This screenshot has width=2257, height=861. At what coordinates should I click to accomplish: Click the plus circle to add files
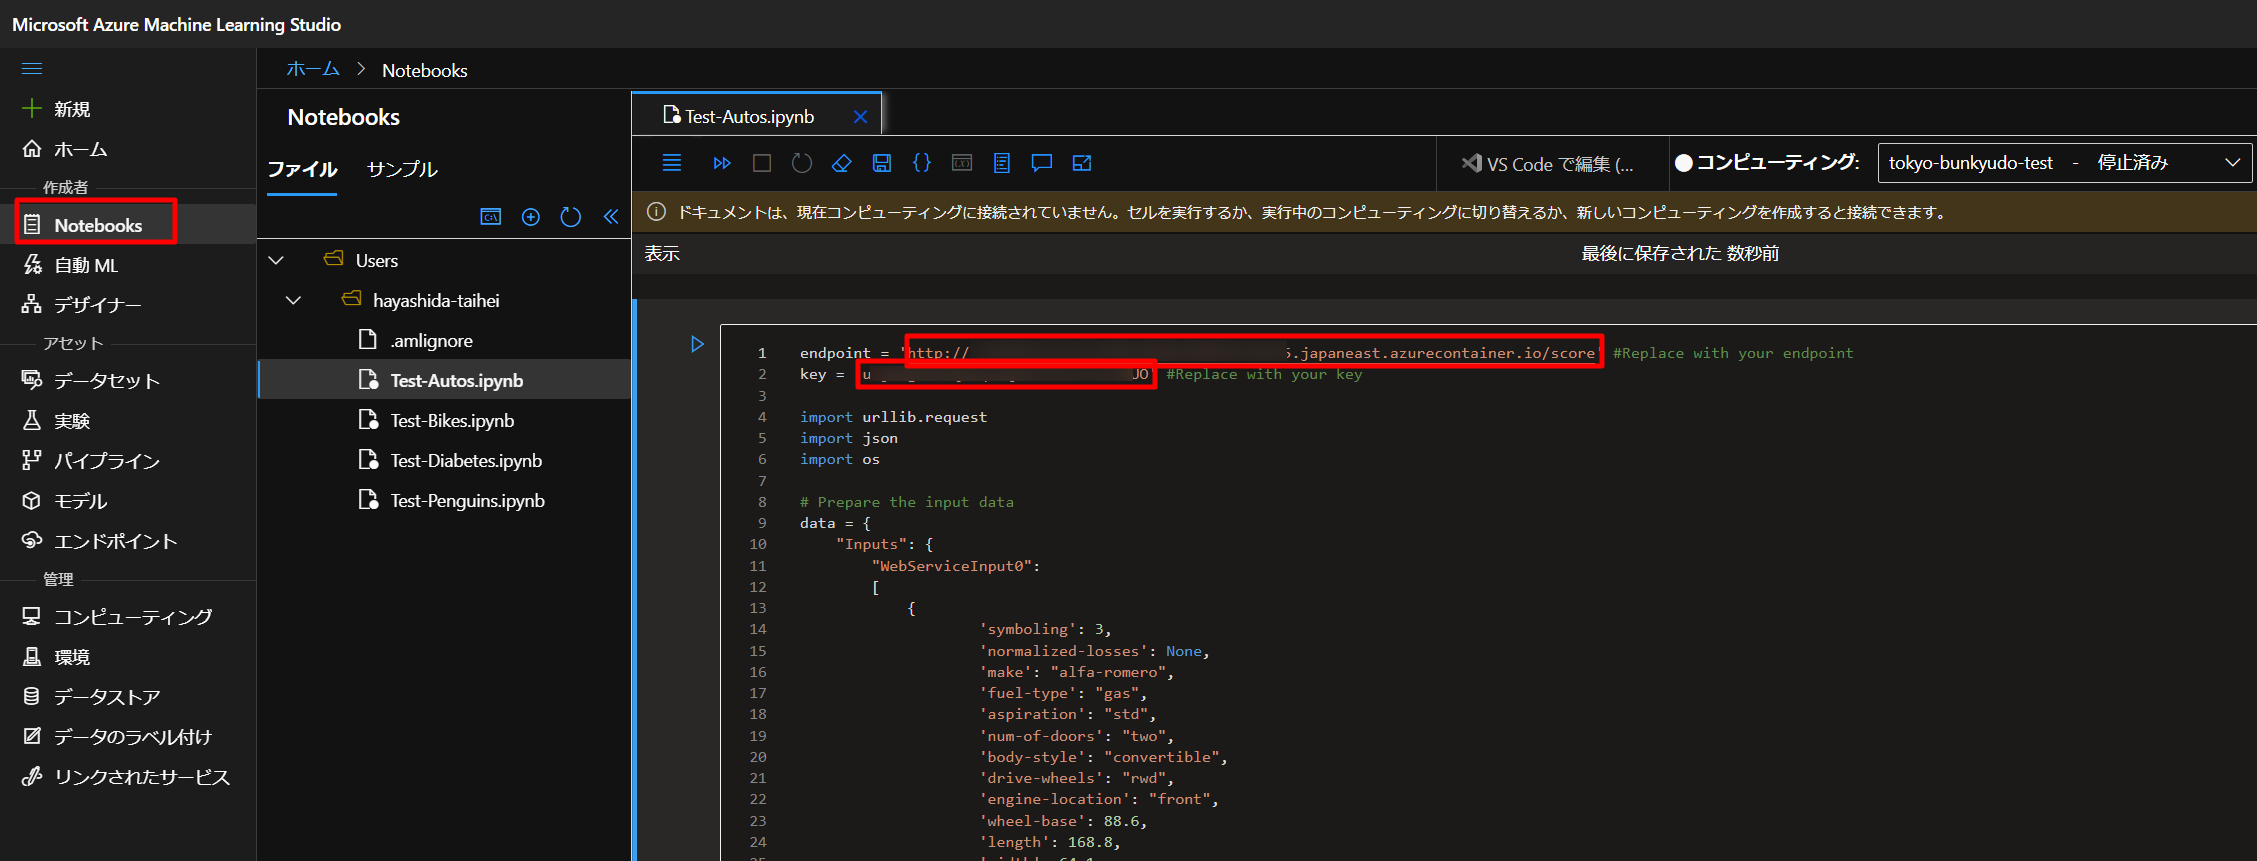[530, 217]
